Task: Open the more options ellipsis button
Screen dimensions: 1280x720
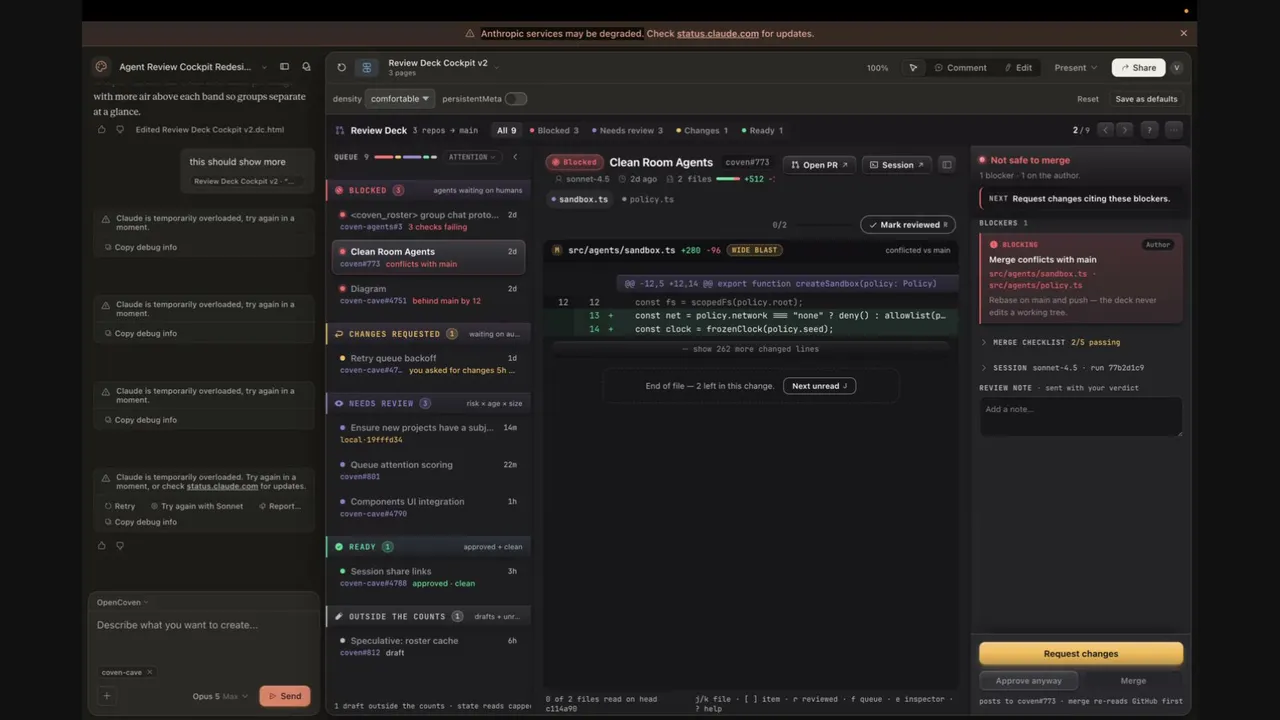Action: [x=1174, y=130]
